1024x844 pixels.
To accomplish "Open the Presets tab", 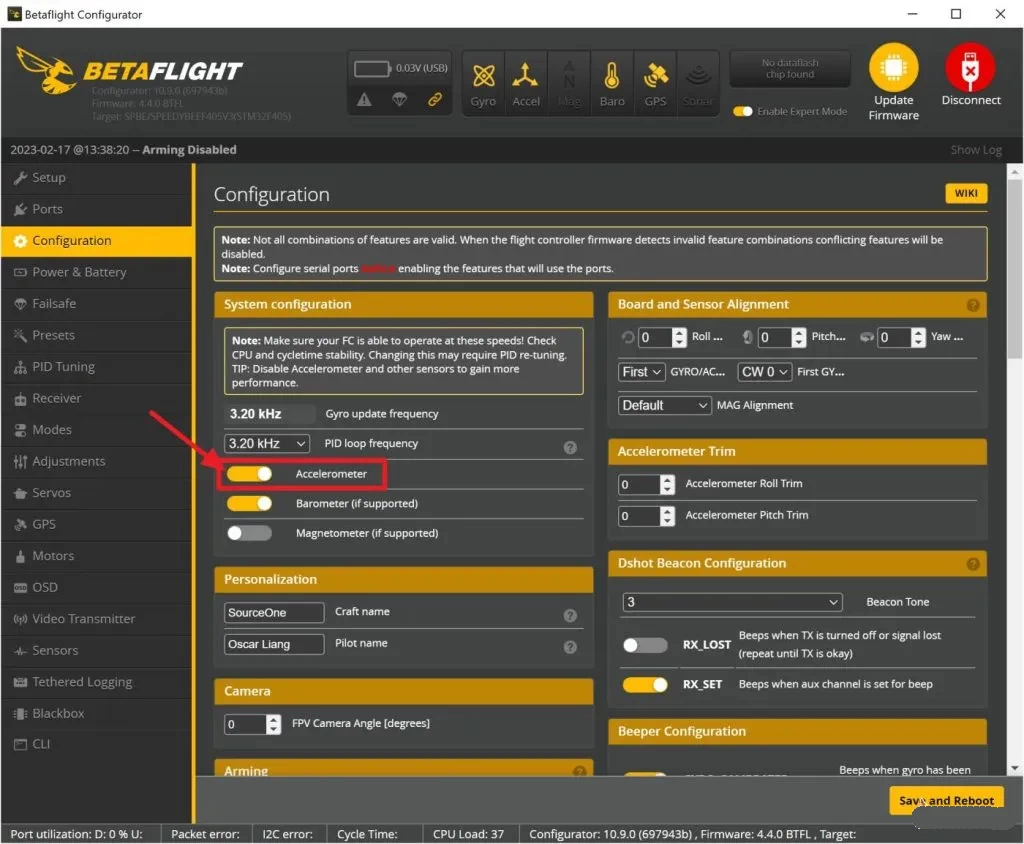I will (x=97, y=335).
